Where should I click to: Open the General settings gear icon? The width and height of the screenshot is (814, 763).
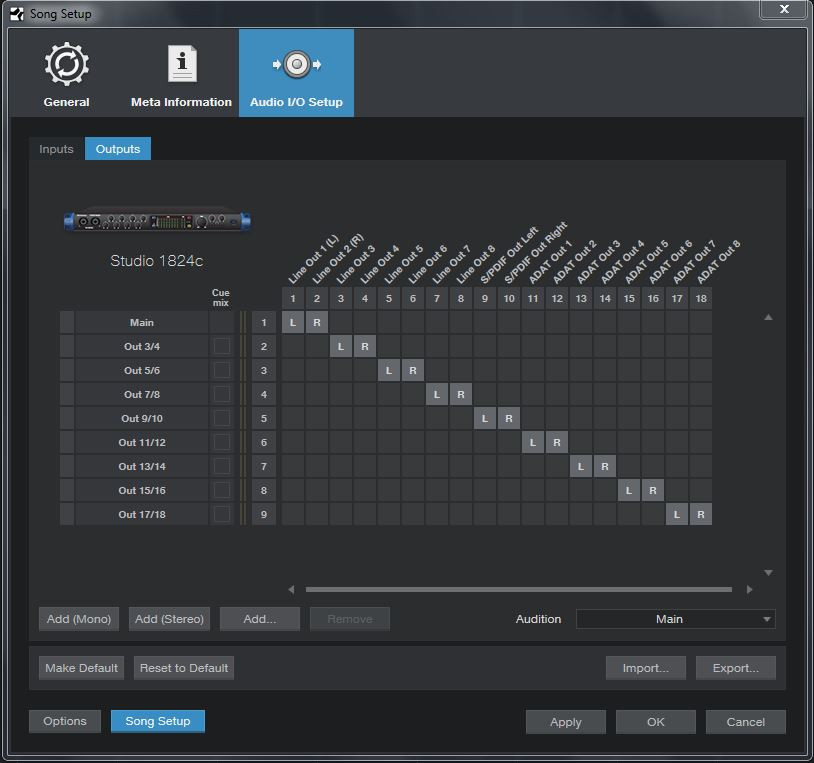click(x=67, y=65)
